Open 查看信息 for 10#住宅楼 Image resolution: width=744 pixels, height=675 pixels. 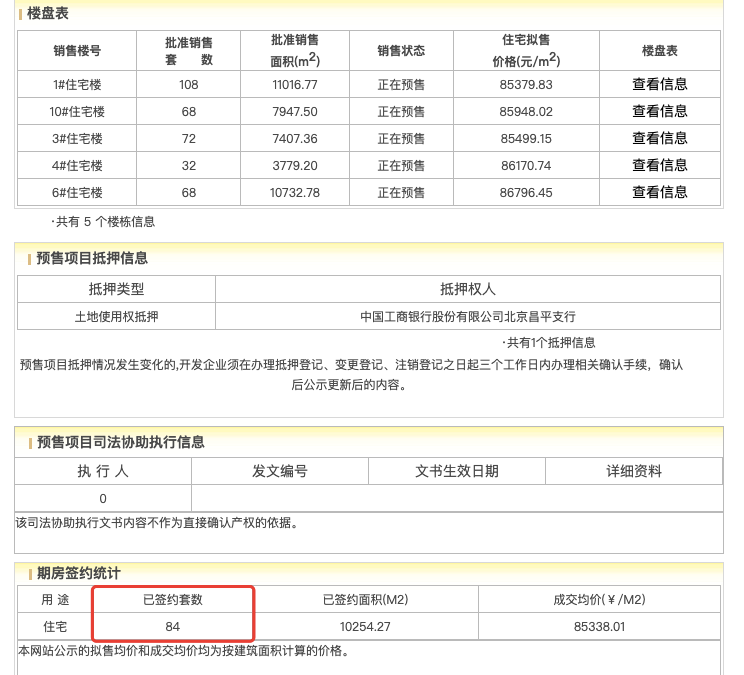[659, 111]
